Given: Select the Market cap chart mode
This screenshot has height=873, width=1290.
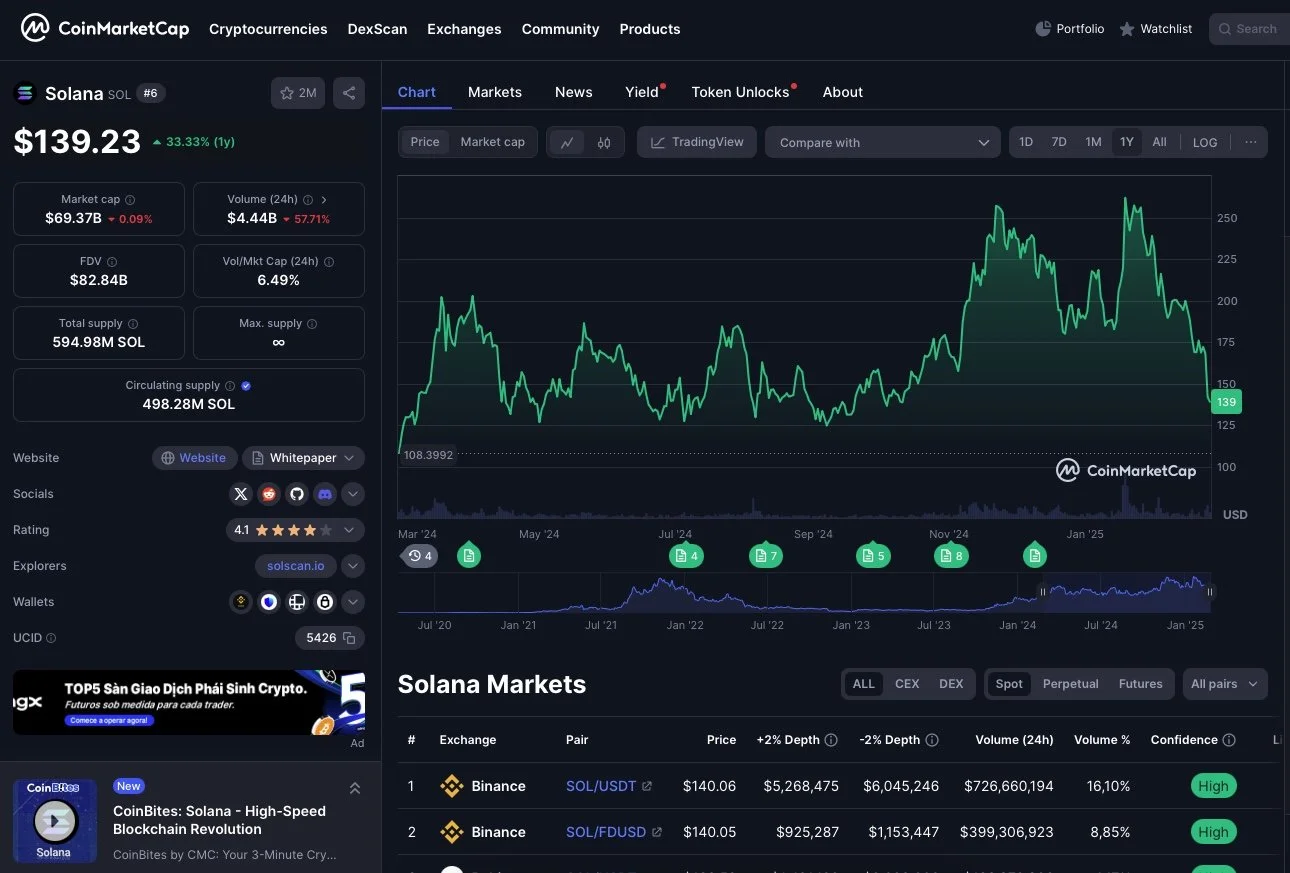Looking at the screenshot, I should (x=492, y=142).
